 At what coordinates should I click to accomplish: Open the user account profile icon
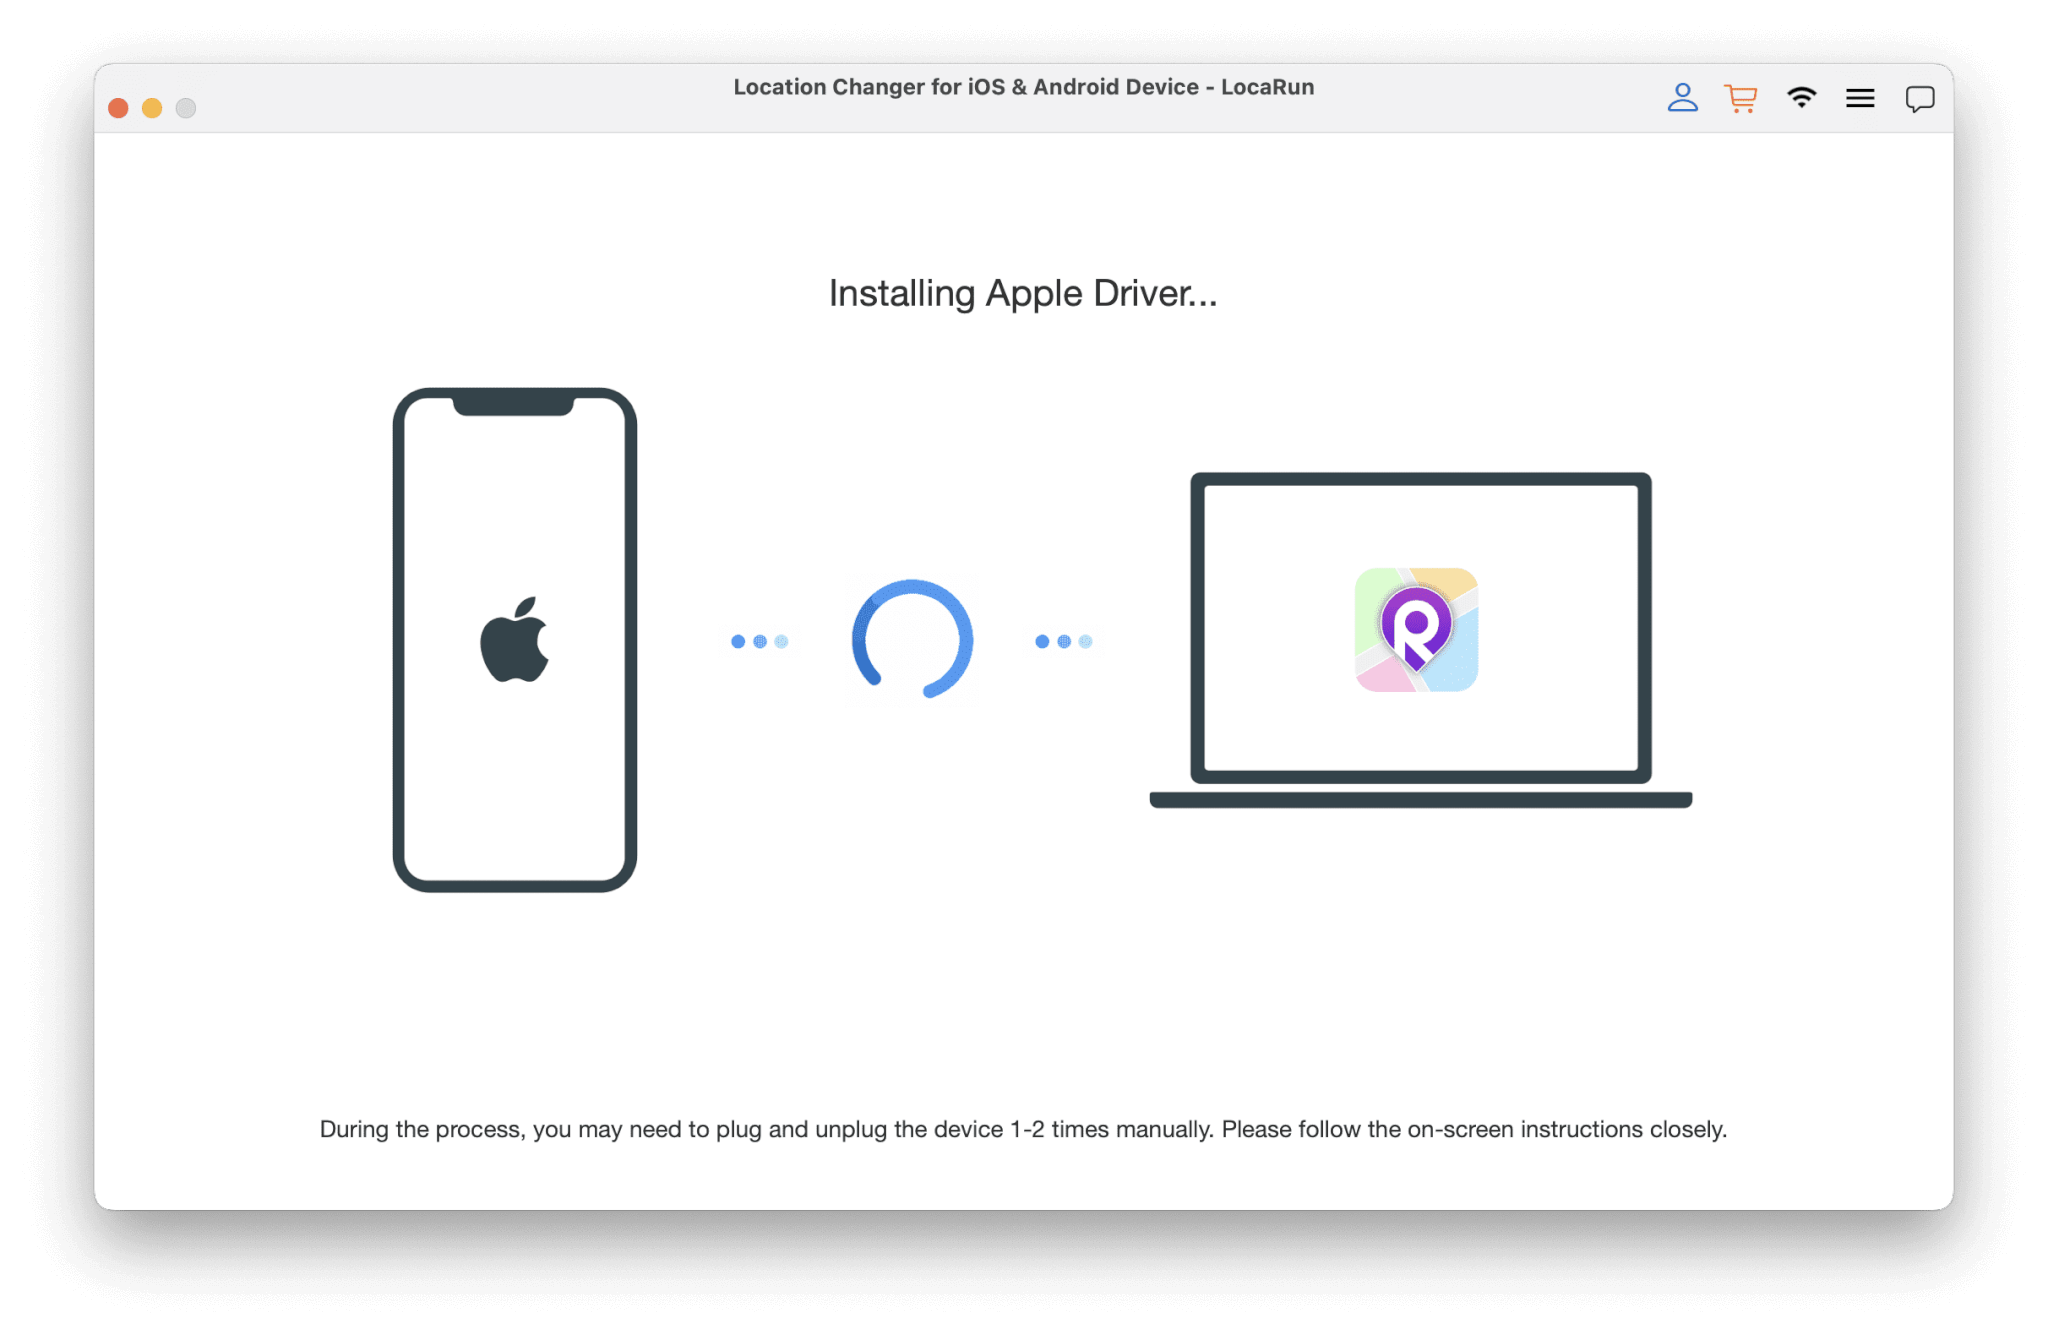pyautogui.click(x=1682, y=98)
